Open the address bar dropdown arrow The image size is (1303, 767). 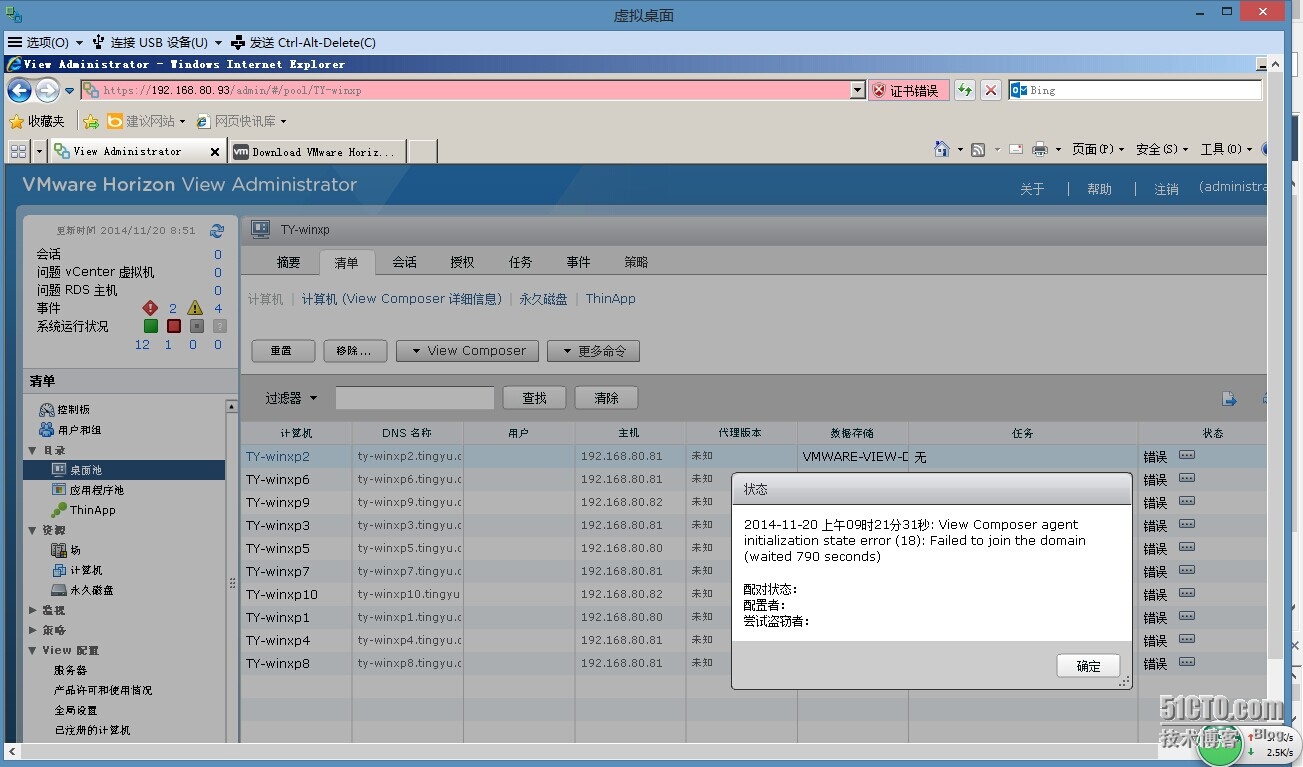click(857, 90)
